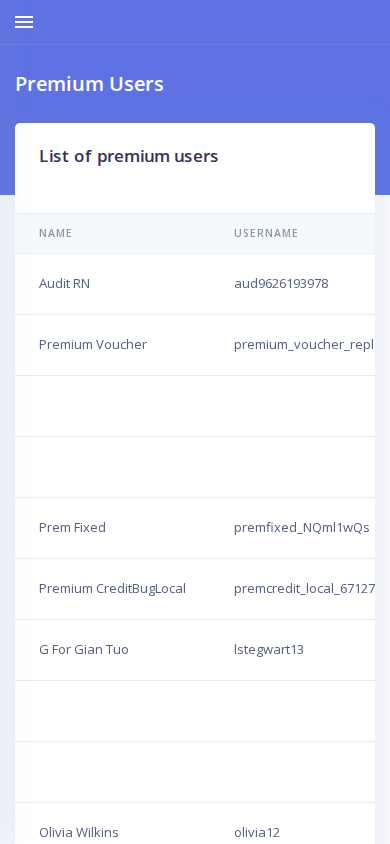Click the USERNAME column header

point(266,233)
